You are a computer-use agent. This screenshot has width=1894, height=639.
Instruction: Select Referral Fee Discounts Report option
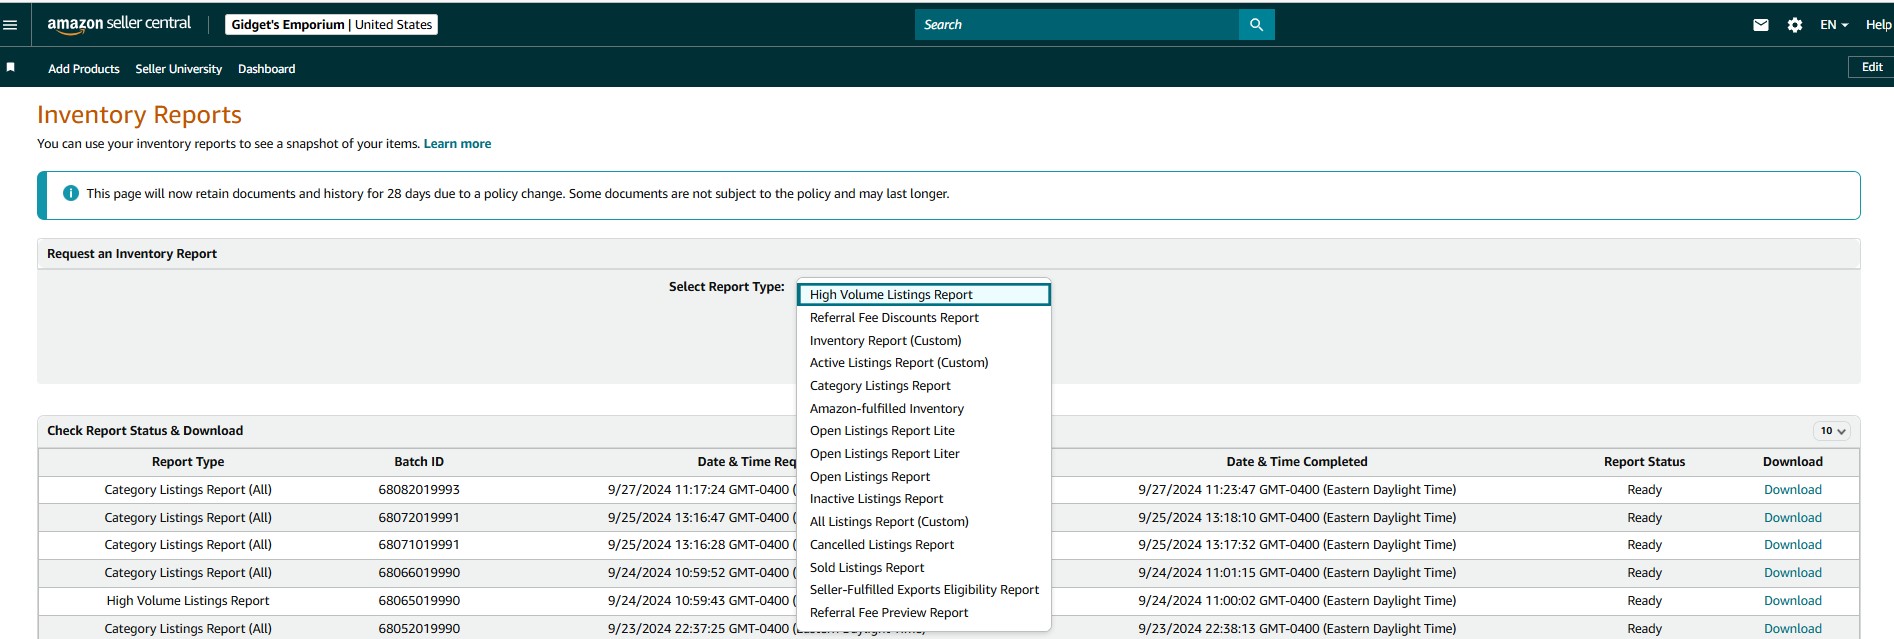924,317
